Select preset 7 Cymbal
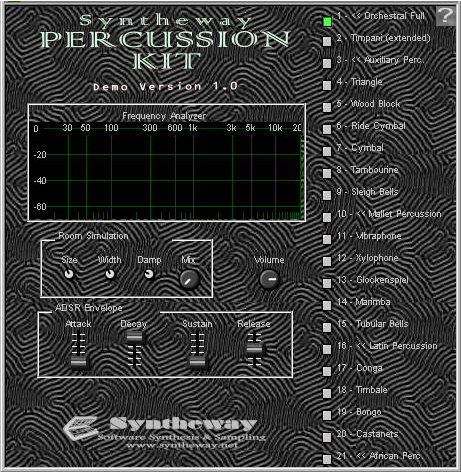The height and width of the screenshot is (472, 461). tap(327, 151)
